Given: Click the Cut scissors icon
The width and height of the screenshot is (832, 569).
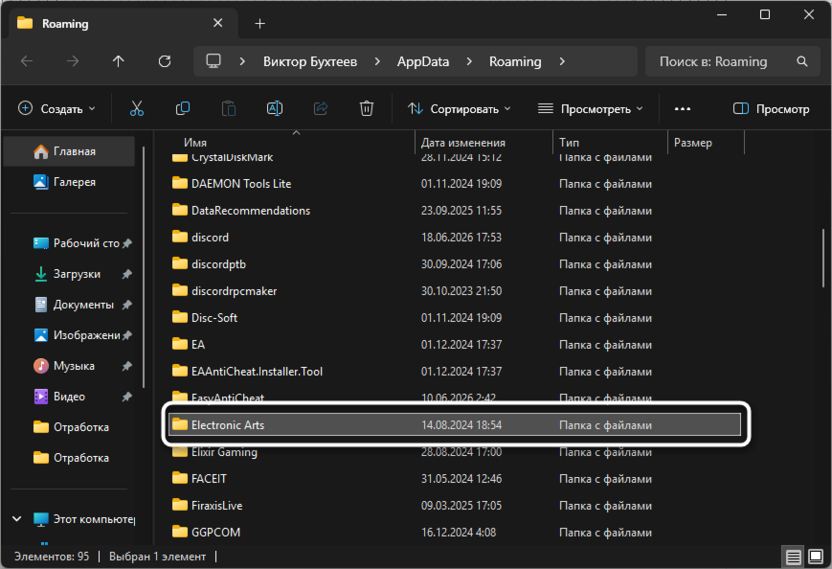Looking at the screenshot, I should pos(137,109).
